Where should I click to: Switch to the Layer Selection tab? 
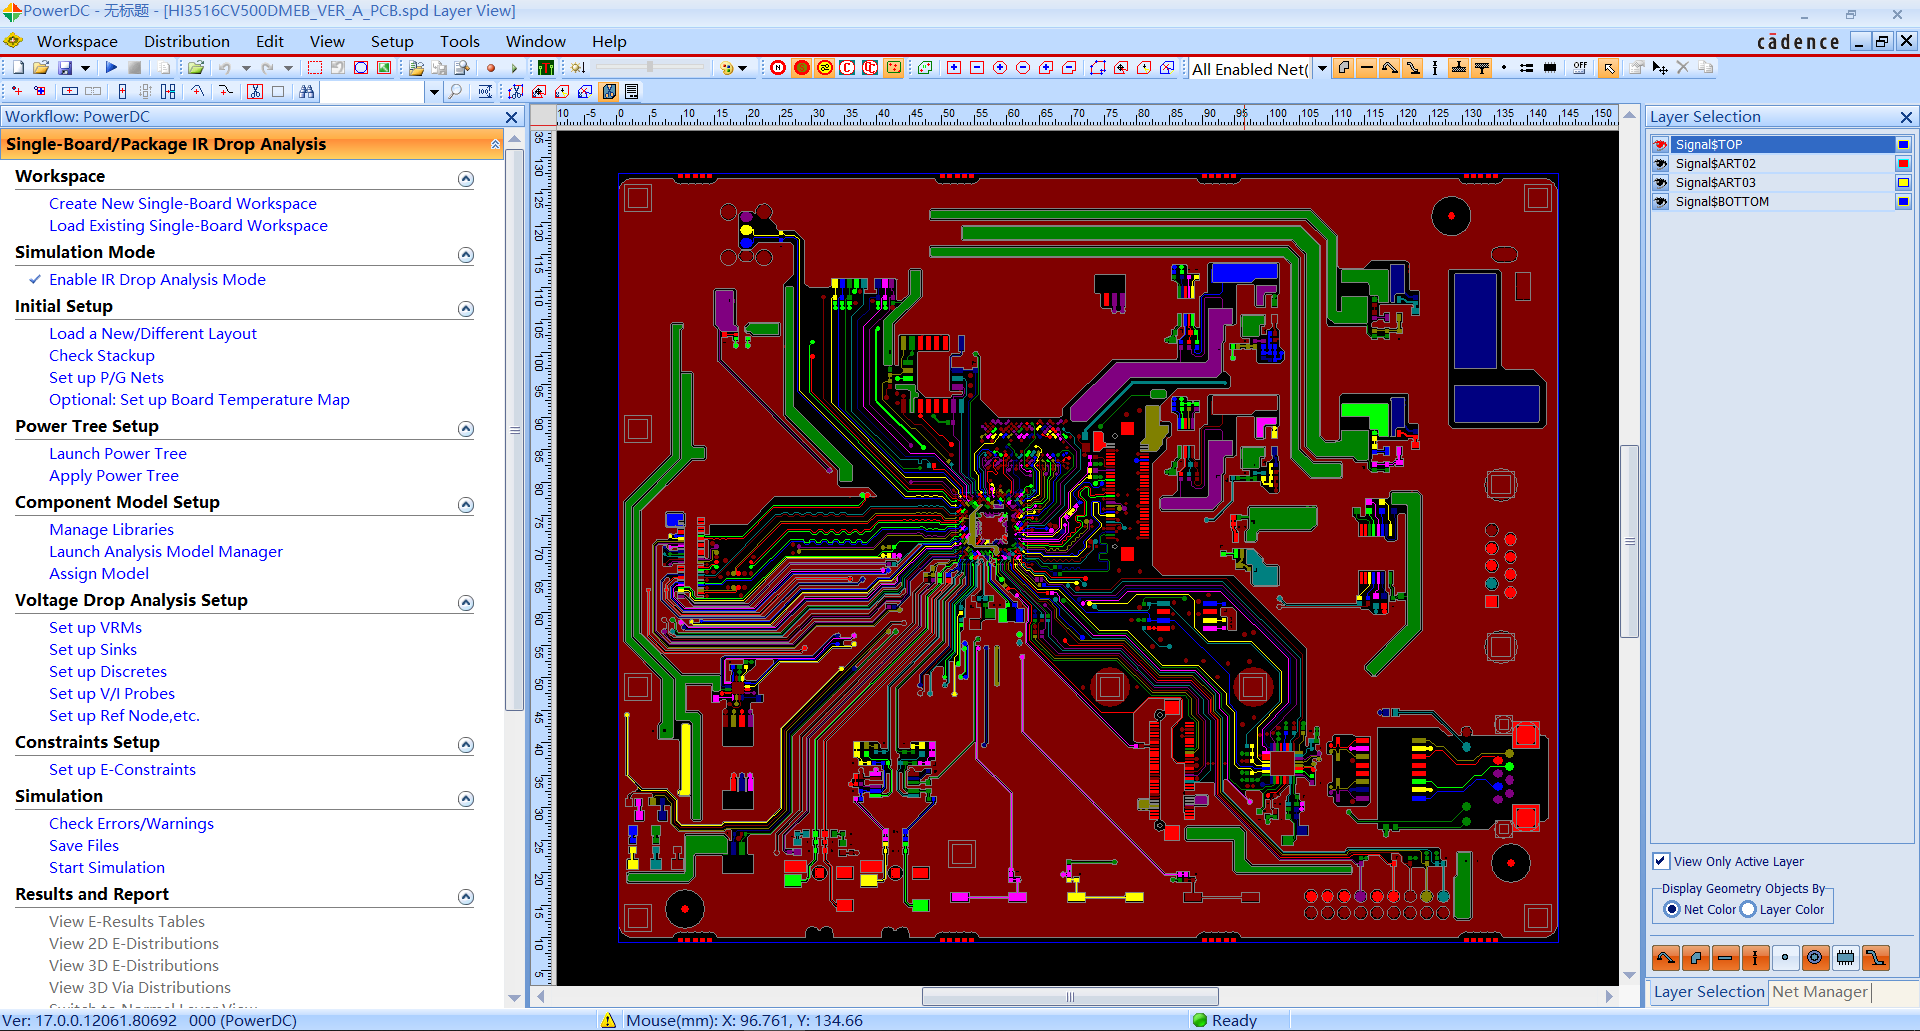[1708, 992]
